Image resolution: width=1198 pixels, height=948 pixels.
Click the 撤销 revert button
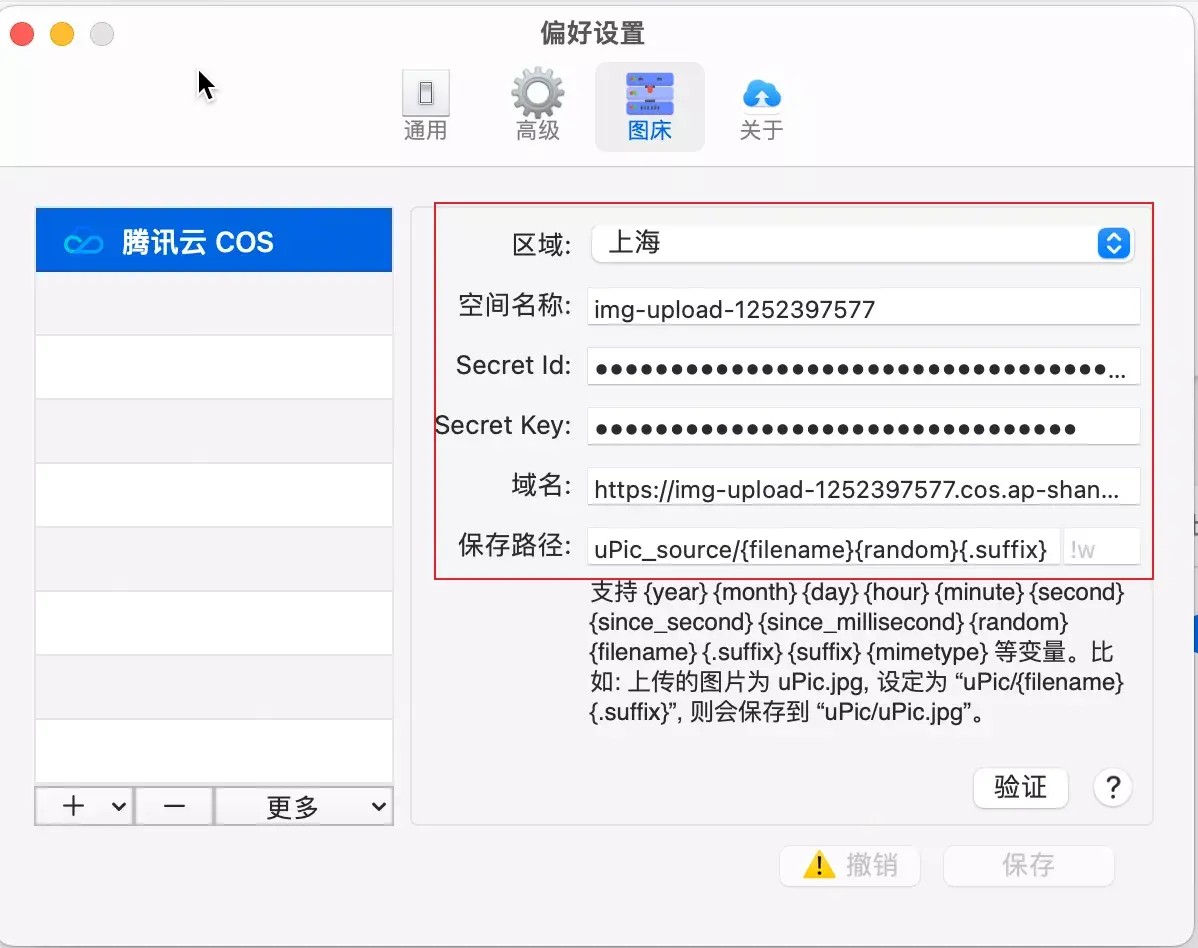click(x=862, y=866)
